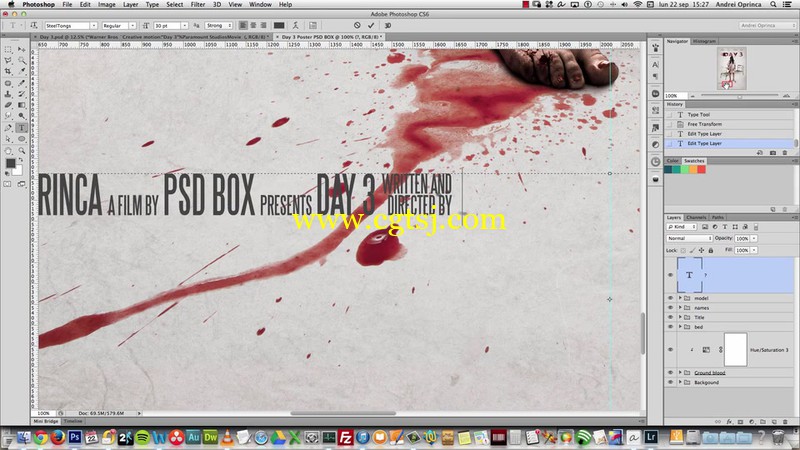Left align text button
The height and width of the screenshot is (450, 800).
pyautogui.click(x=243, y=25)
